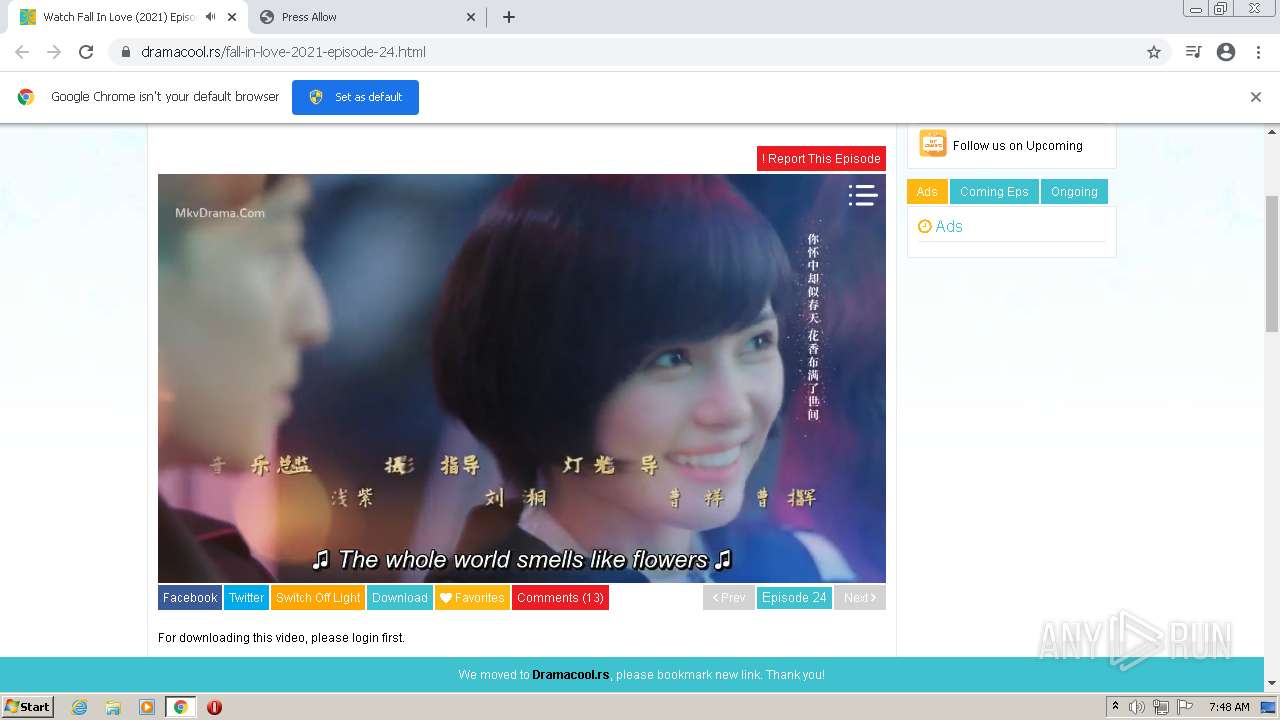Open the Episode 24 selector
The width and height of the screenshot is (1280, 720).
[x=794, y=598]
